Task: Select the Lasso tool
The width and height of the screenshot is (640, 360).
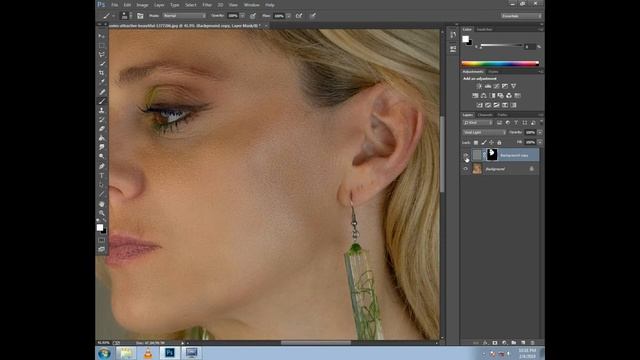Action: click(x=102, y=54)
